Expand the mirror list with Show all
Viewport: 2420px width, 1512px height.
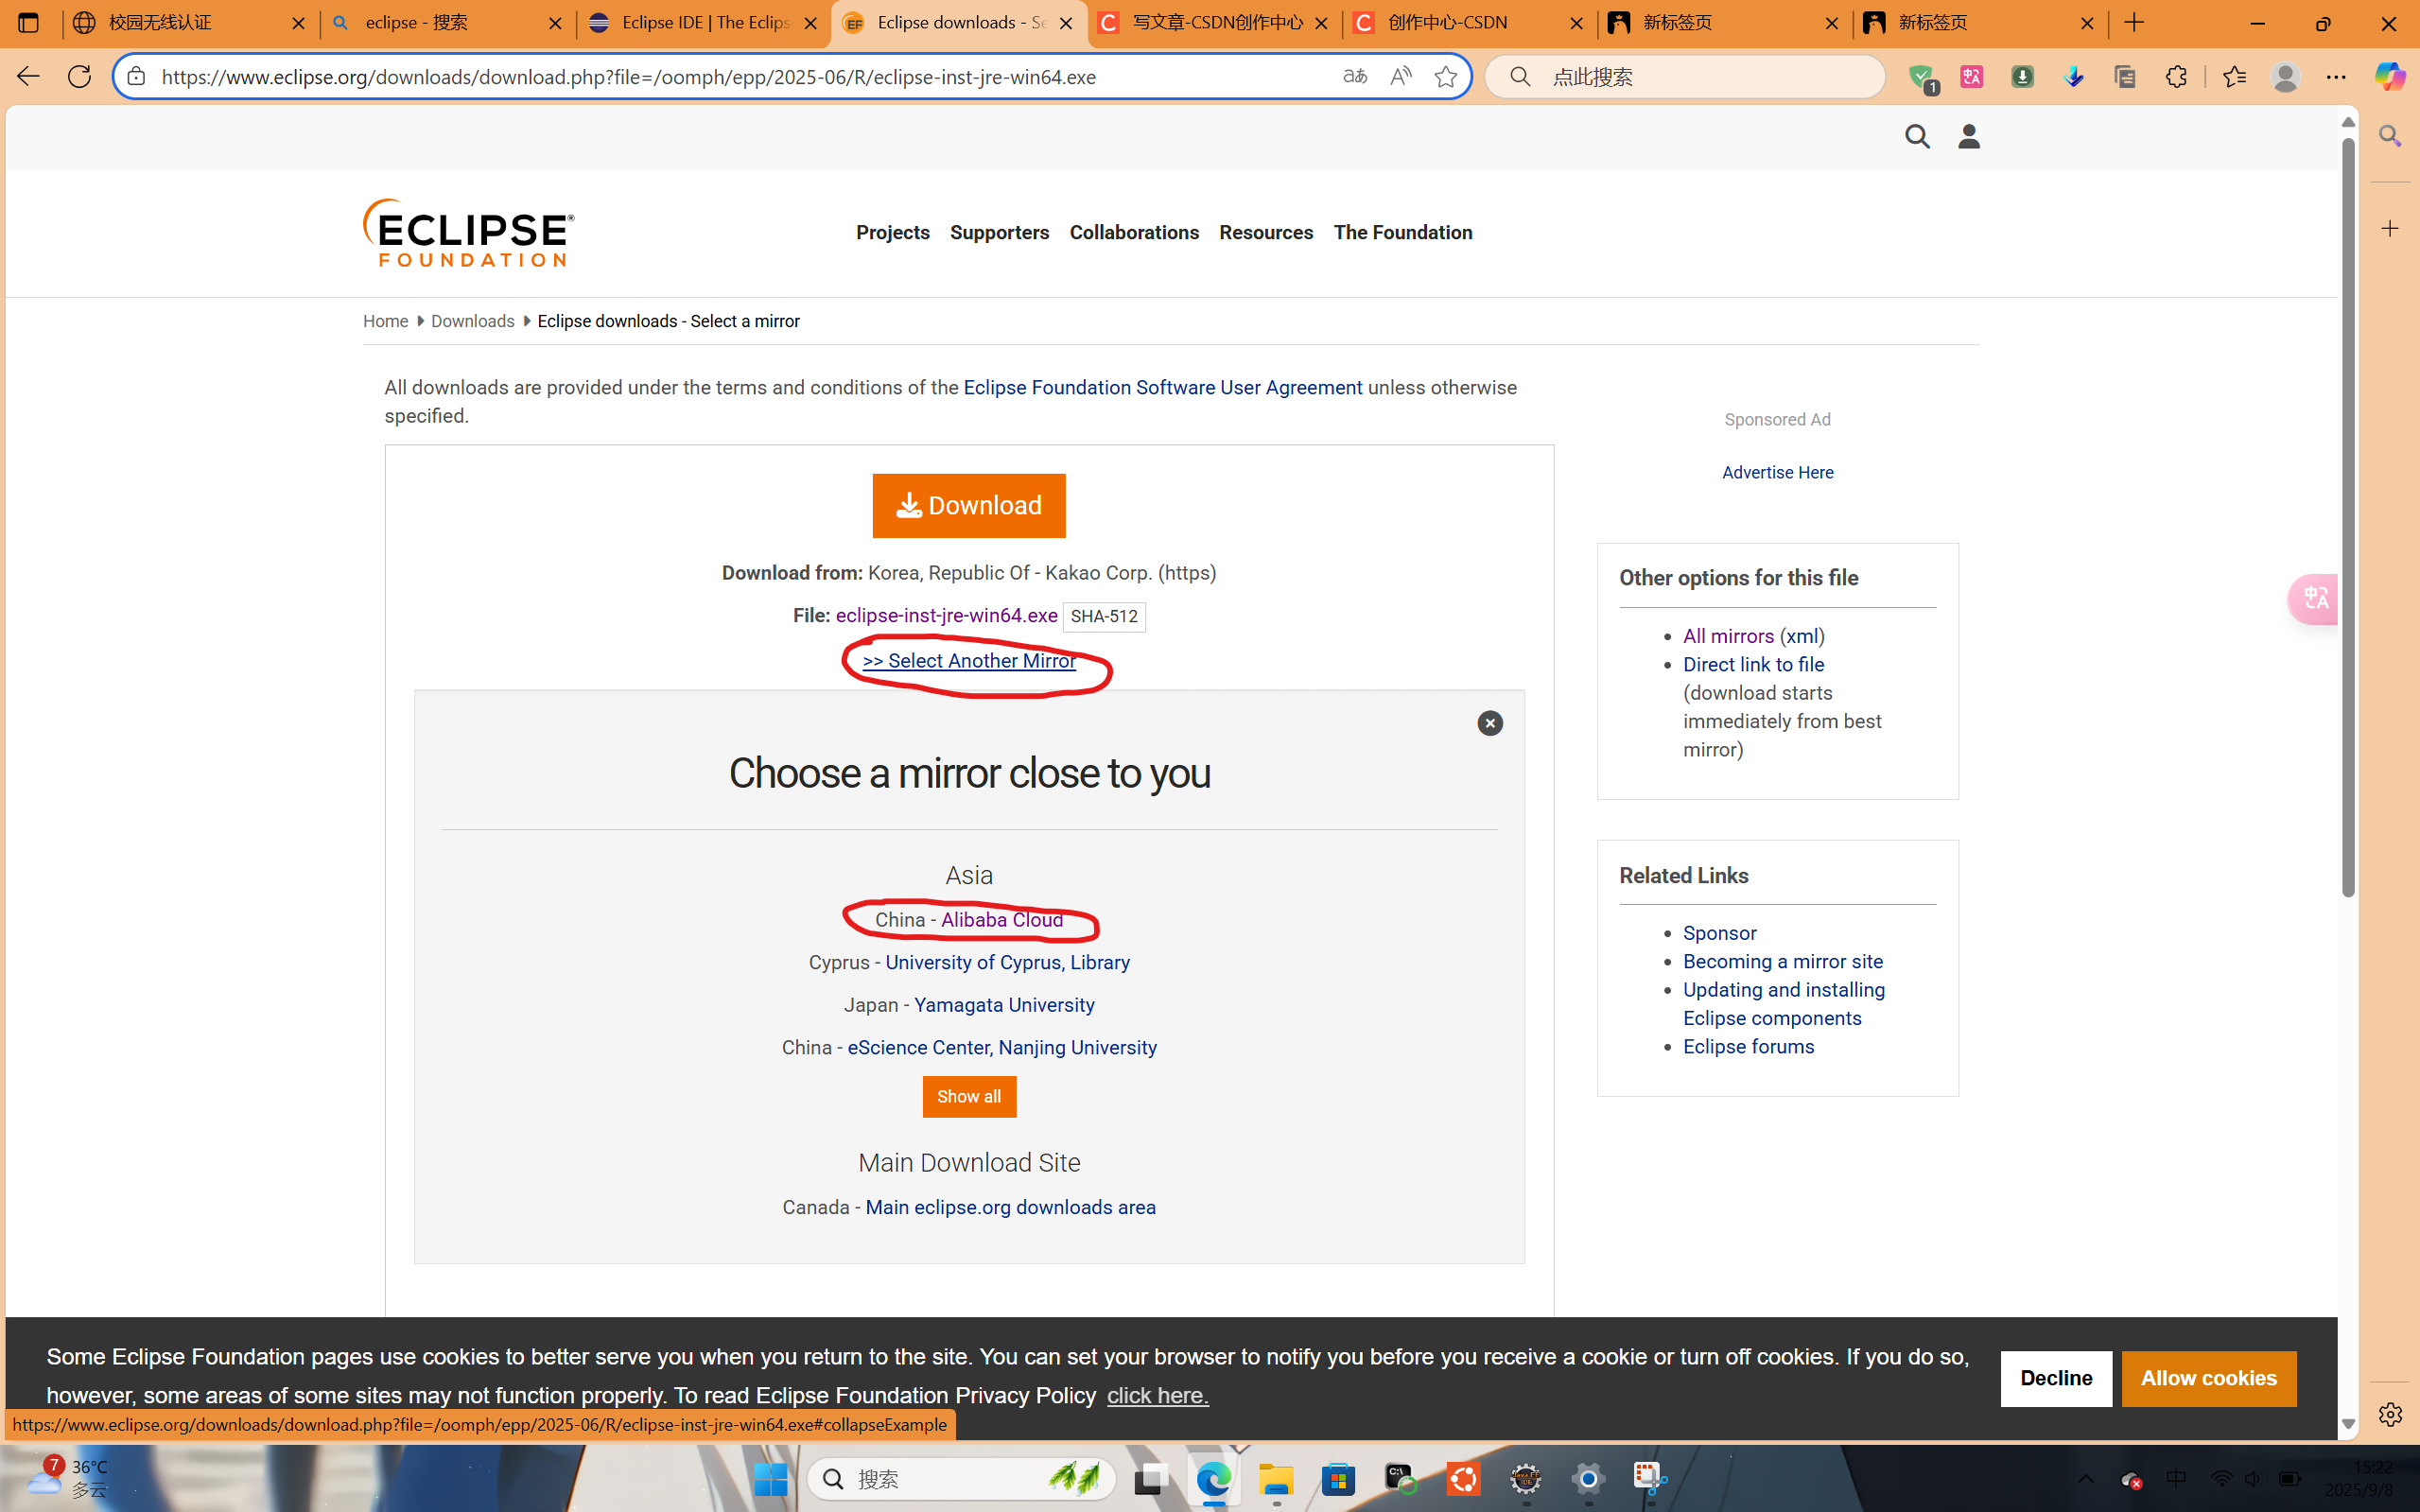(x=968, y=1097)
